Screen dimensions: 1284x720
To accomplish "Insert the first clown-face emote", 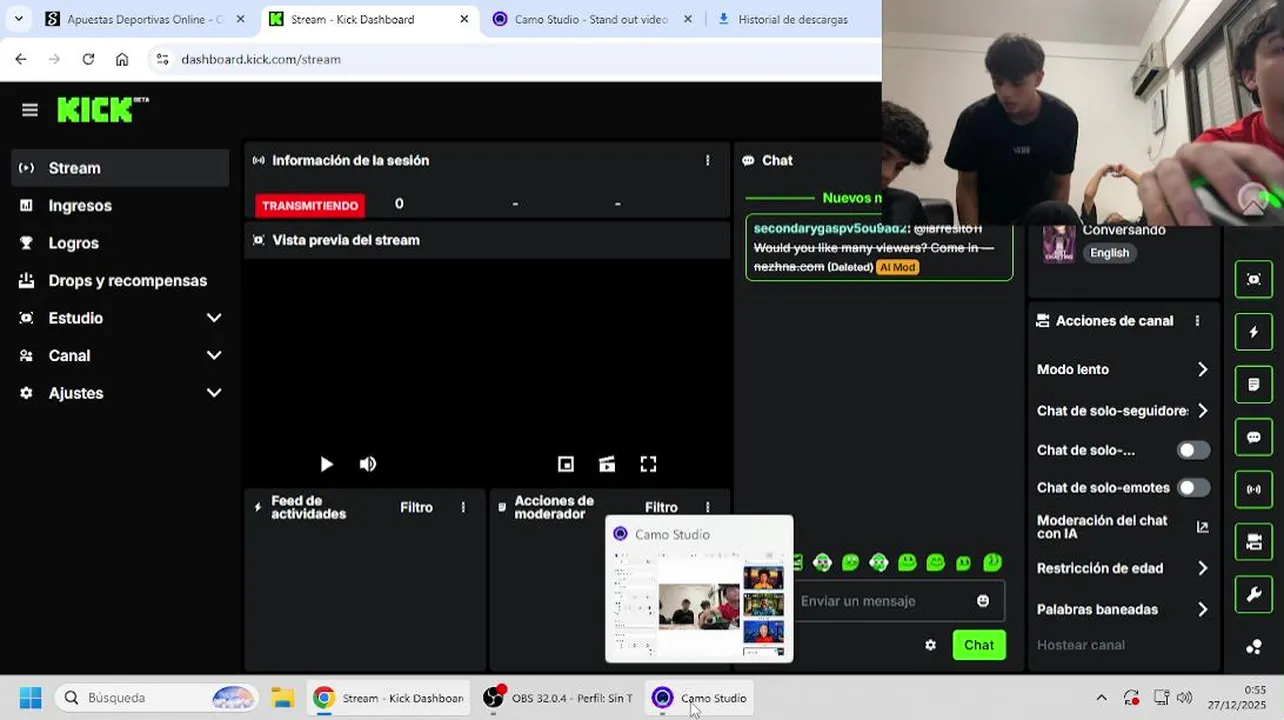I will point(822,563).
